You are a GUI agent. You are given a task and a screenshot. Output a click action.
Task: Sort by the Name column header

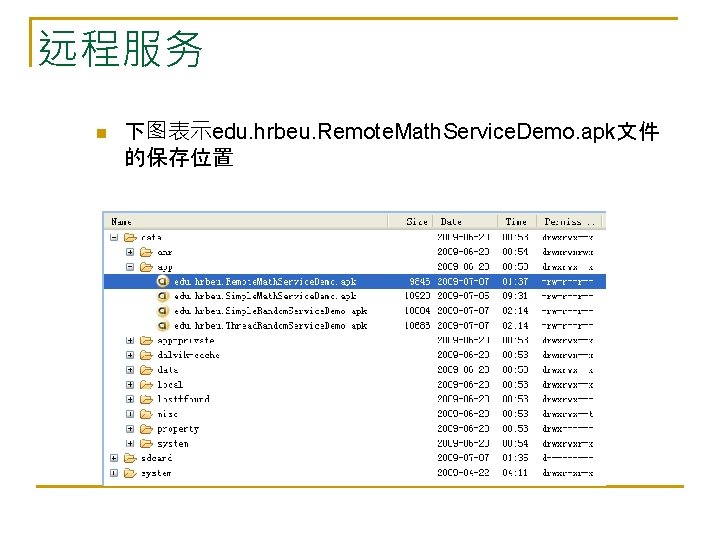click(246, 221)
